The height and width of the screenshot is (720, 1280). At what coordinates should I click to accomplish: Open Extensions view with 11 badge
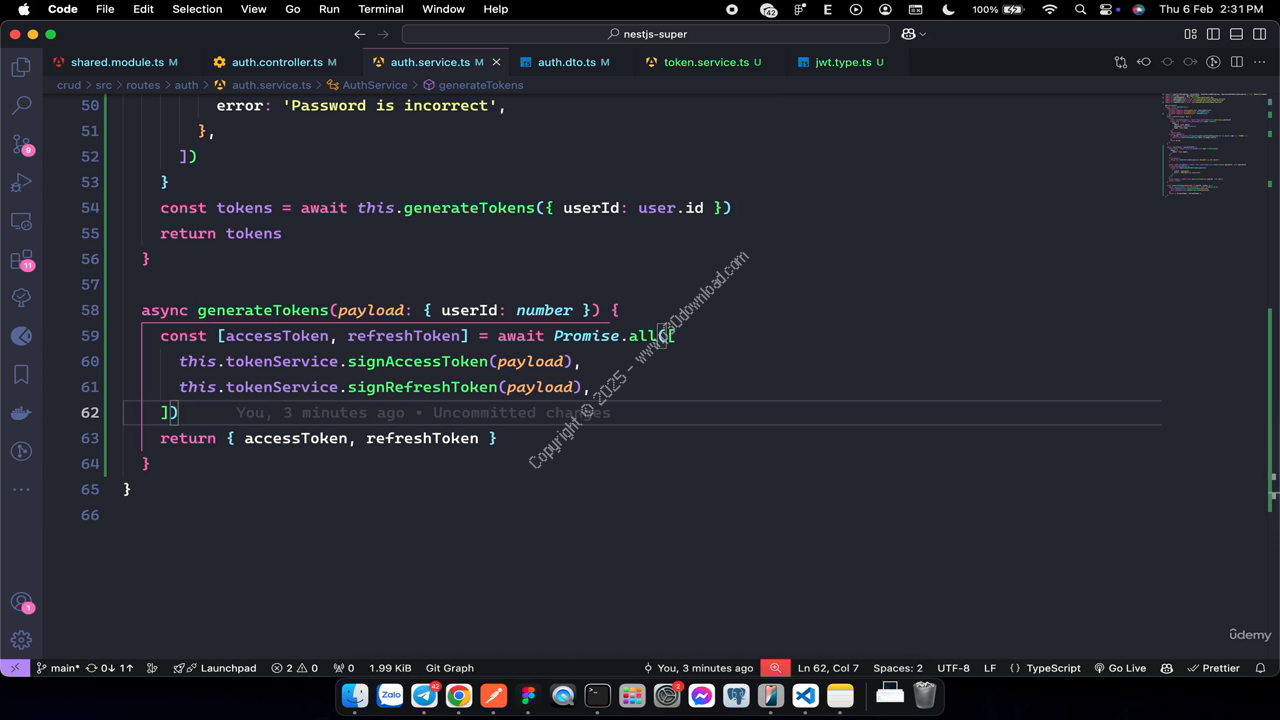[21, 260]
